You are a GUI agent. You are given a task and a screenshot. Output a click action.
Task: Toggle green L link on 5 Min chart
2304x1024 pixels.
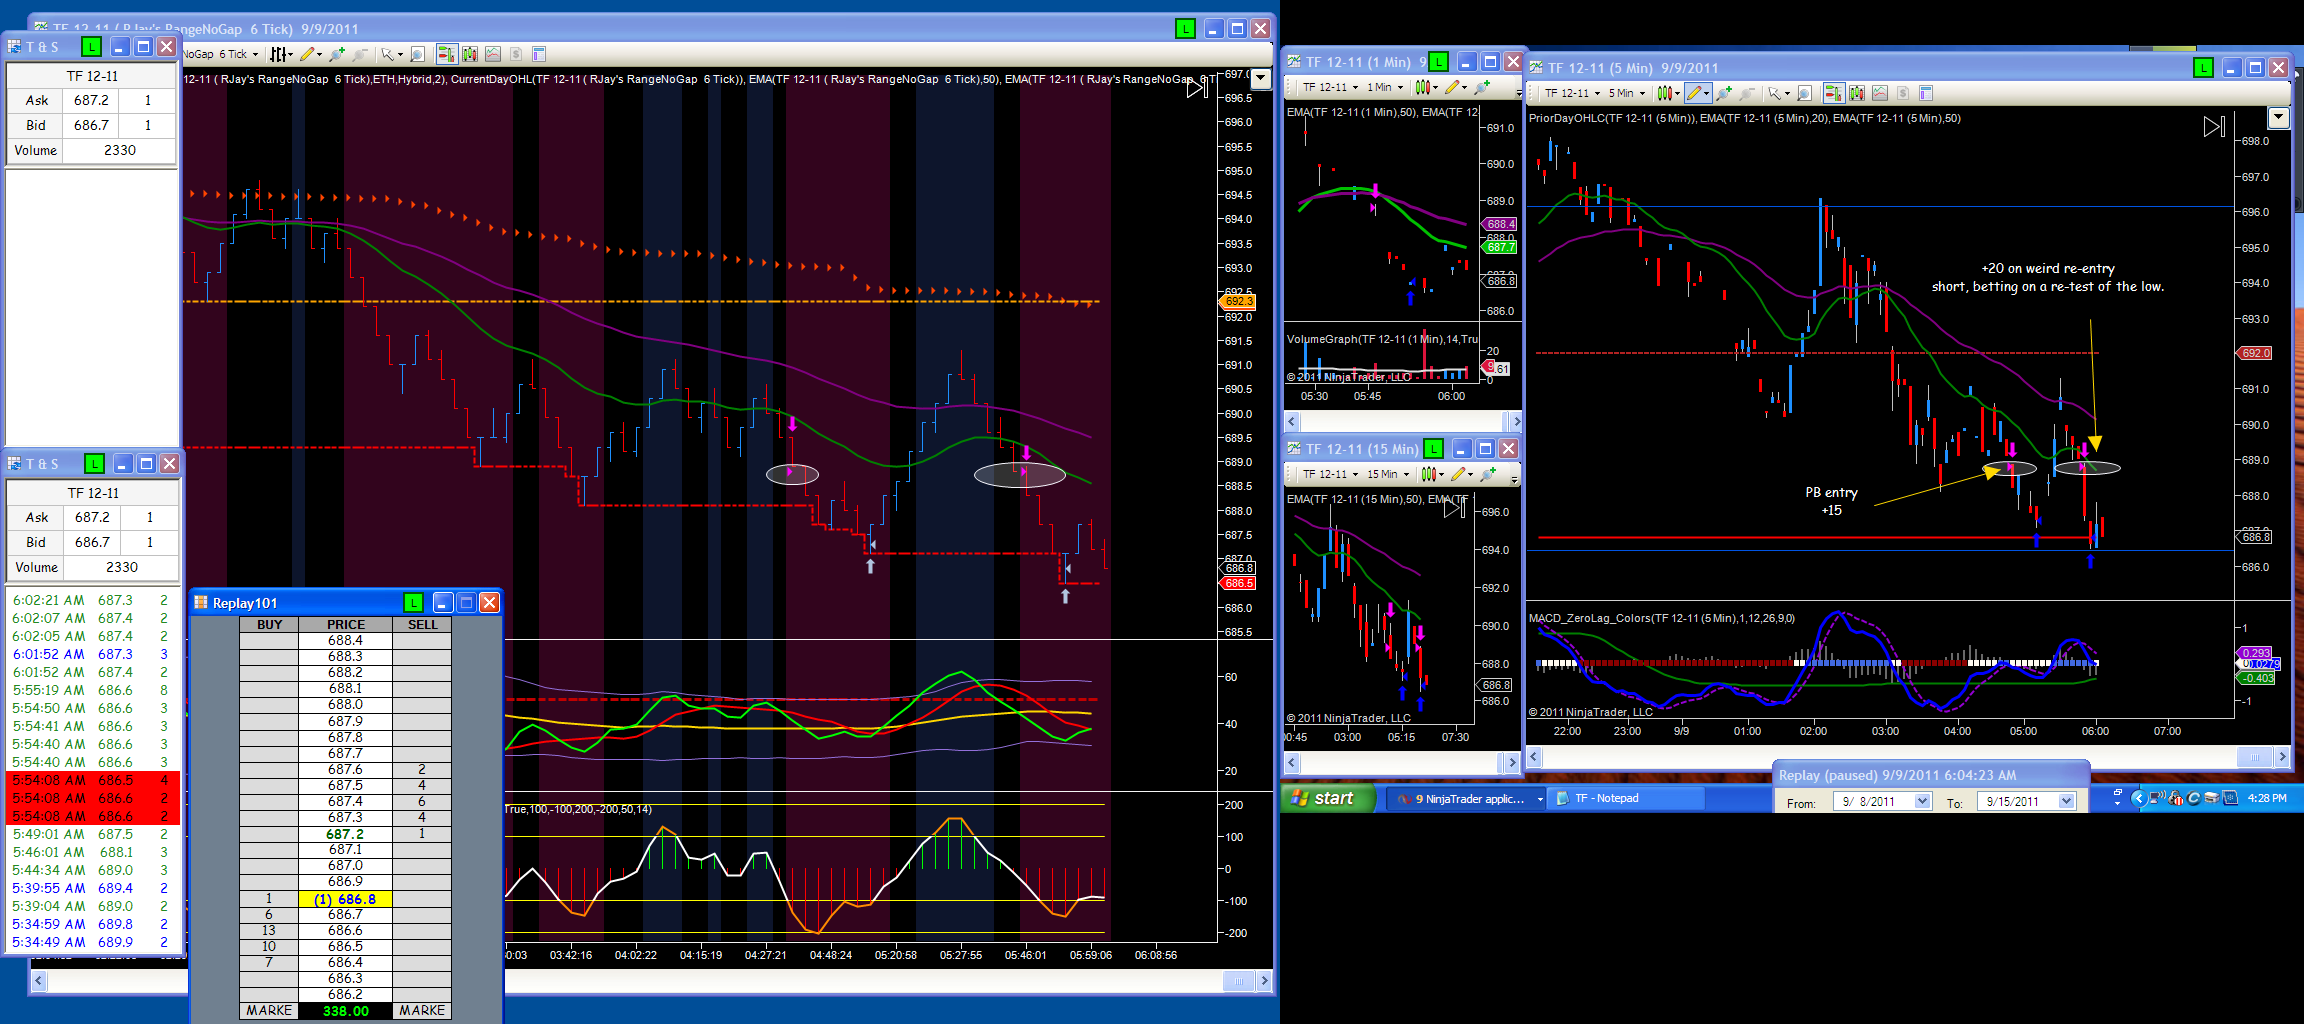click(x=2203, y=67)
